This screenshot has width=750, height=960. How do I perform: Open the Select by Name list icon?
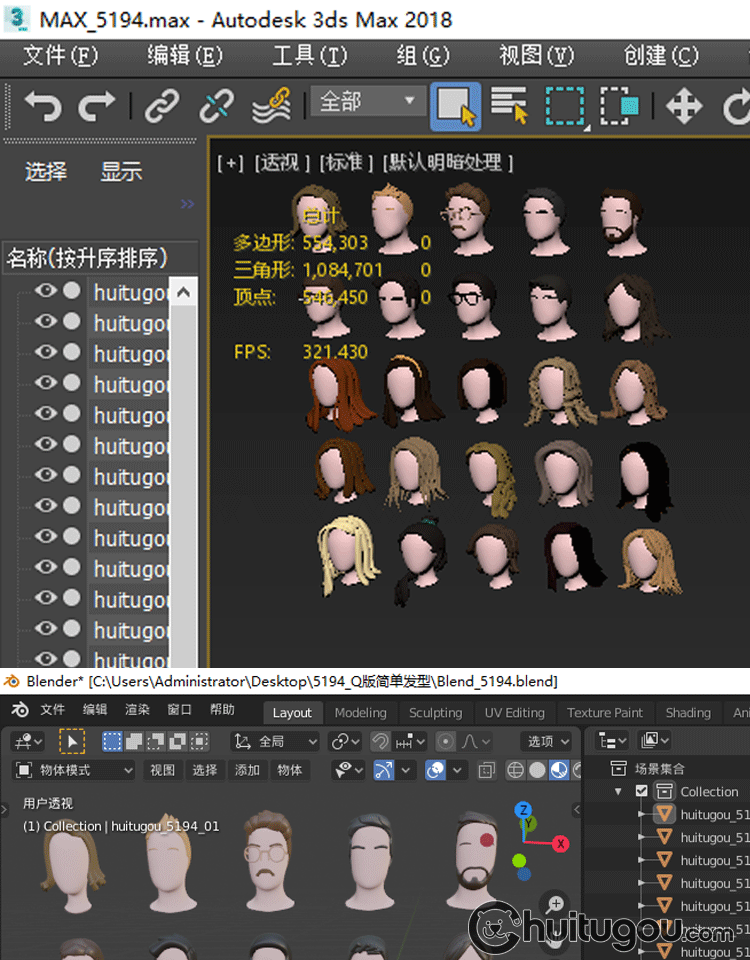pyautogui.click(x=509, y=105)
